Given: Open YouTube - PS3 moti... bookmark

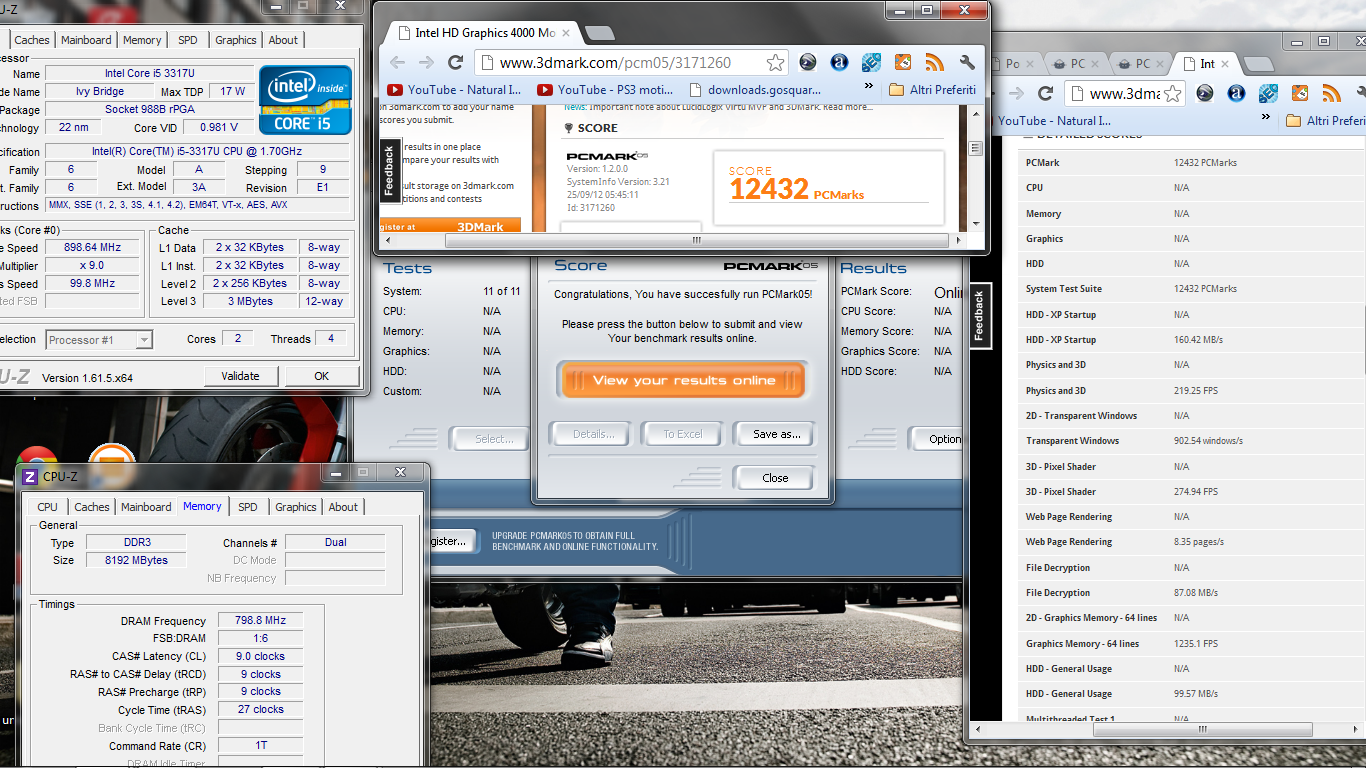Looking at the screenshot, I should pos(606,89).
